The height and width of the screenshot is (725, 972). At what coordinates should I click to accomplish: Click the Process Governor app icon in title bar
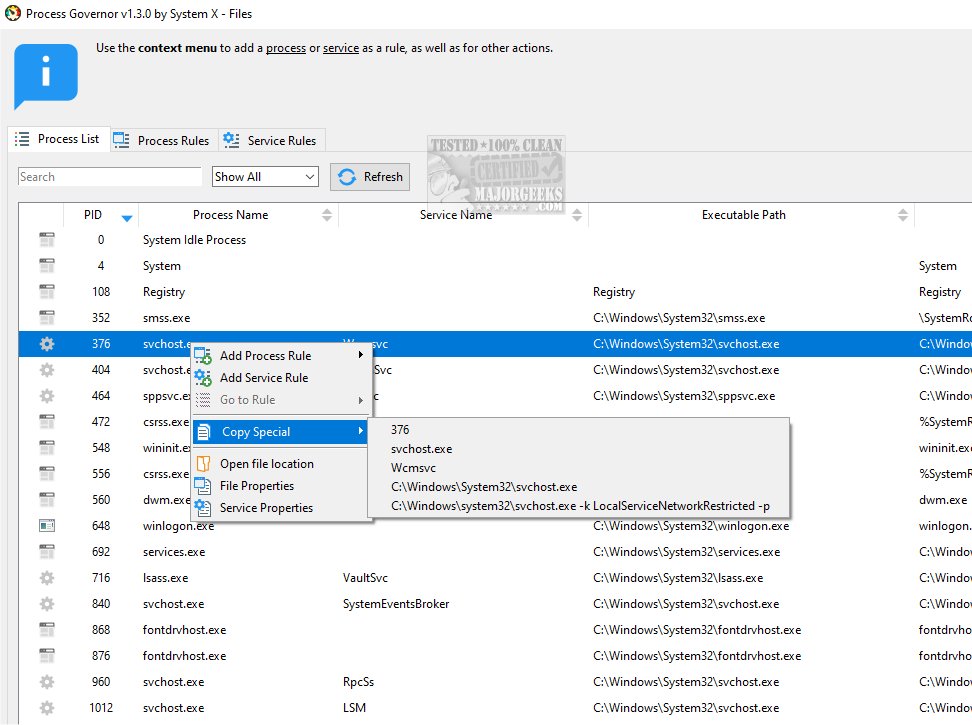12,13
